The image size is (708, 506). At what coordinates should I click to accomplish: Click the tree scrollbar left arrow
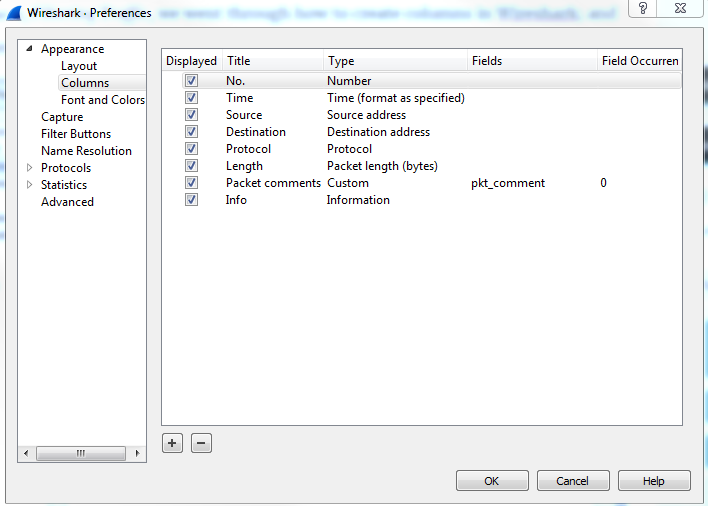pyautogui.click(x=26, y=453)
